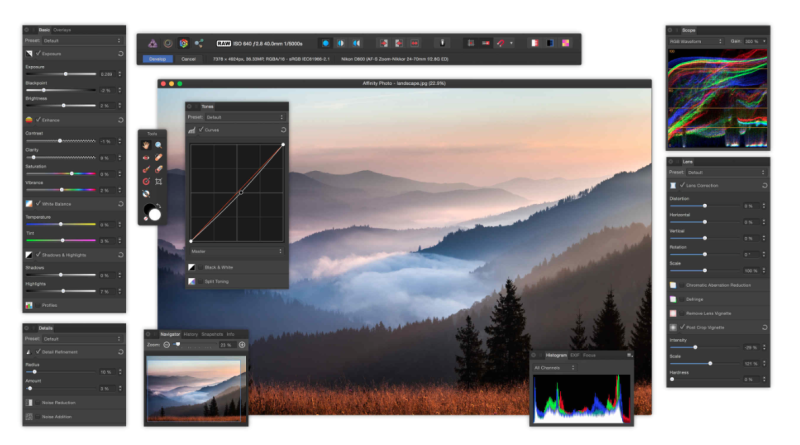Select the Hand (View) tool
Image resolution: width=800 pixels, height=445 pixels.
(x=146, y=146)
